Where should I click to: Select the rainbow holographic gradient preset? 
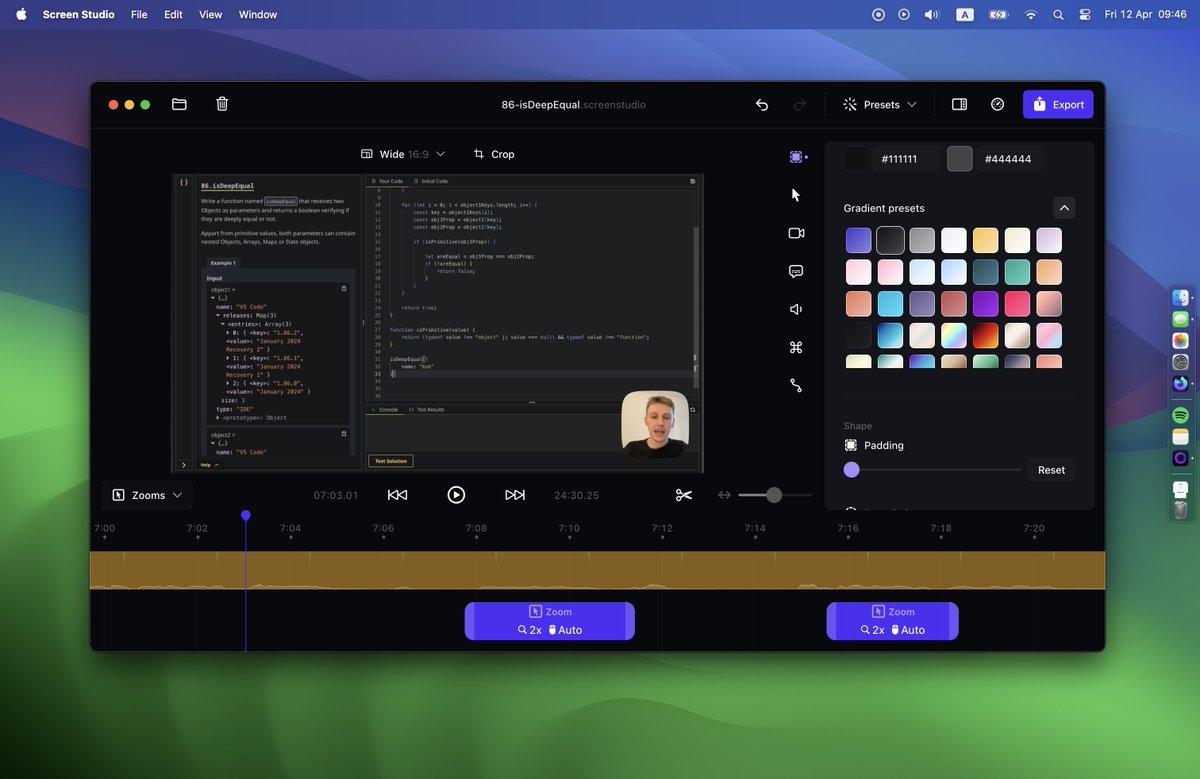[954, 335]
